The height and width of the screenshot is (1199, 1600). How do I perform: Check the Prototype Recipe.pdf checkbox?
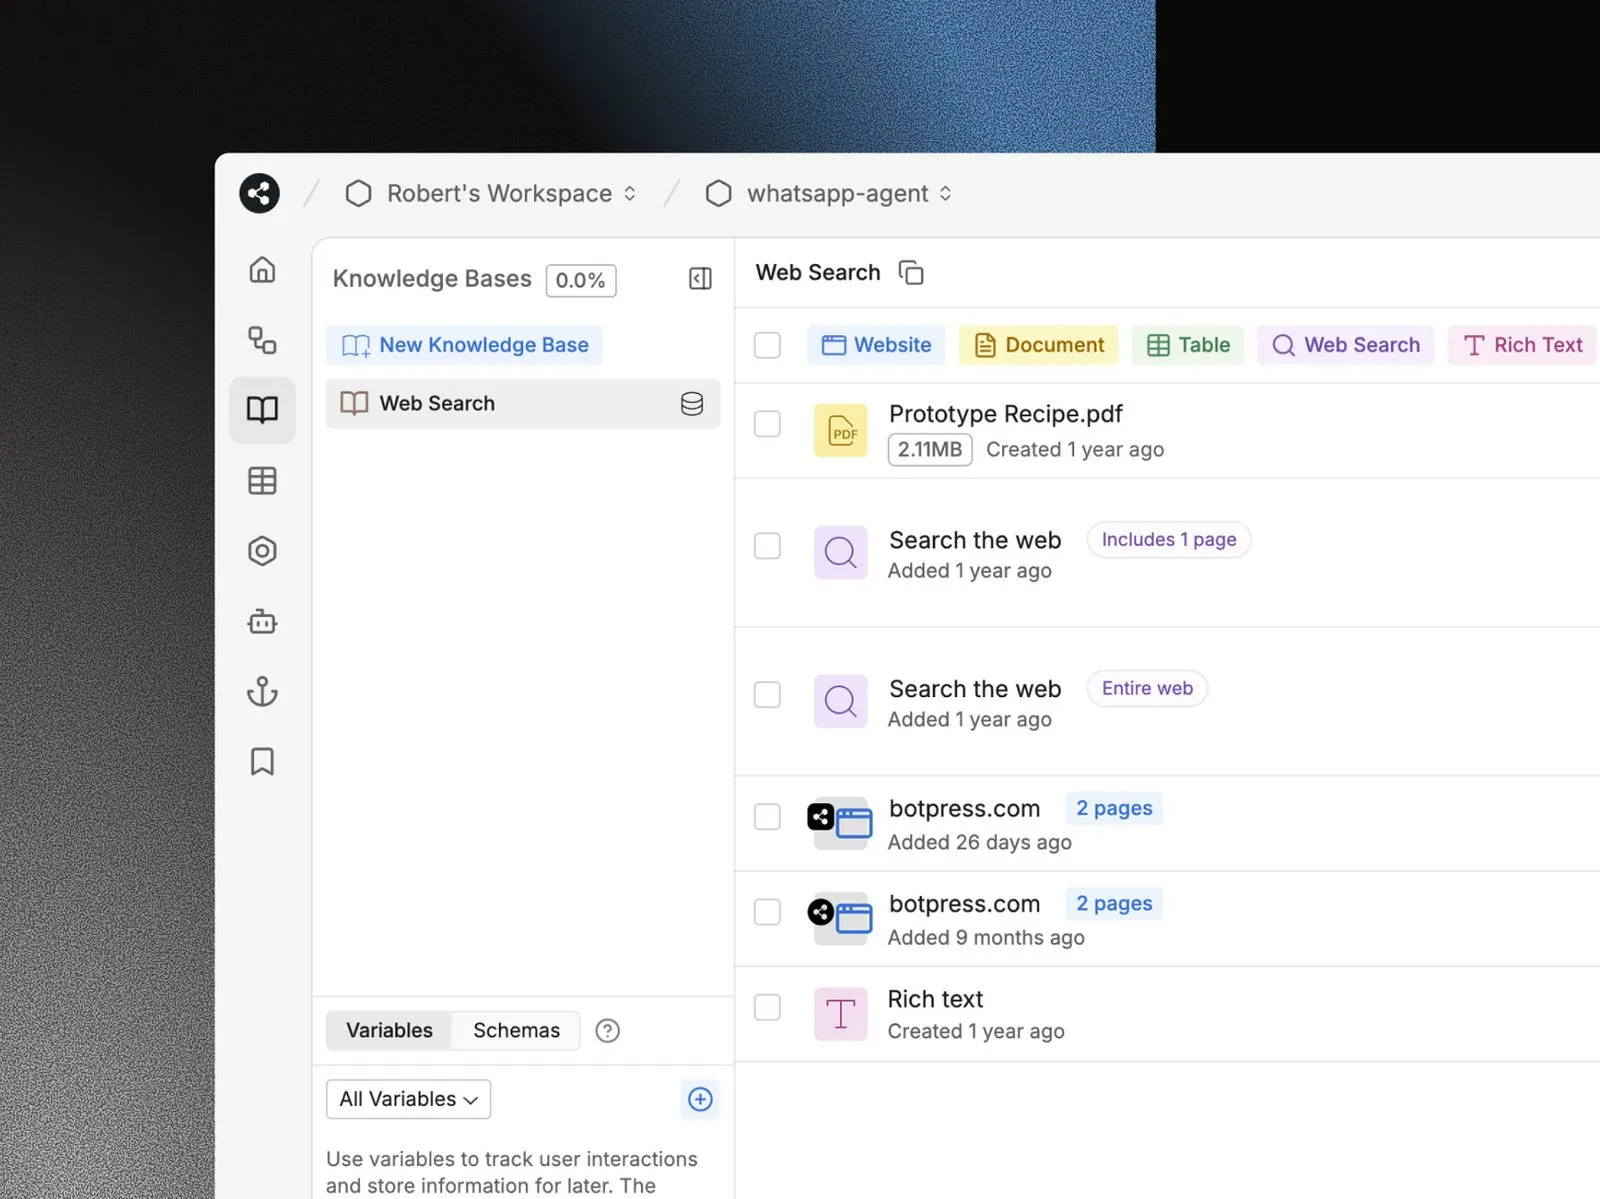click(x=767, y=424)
